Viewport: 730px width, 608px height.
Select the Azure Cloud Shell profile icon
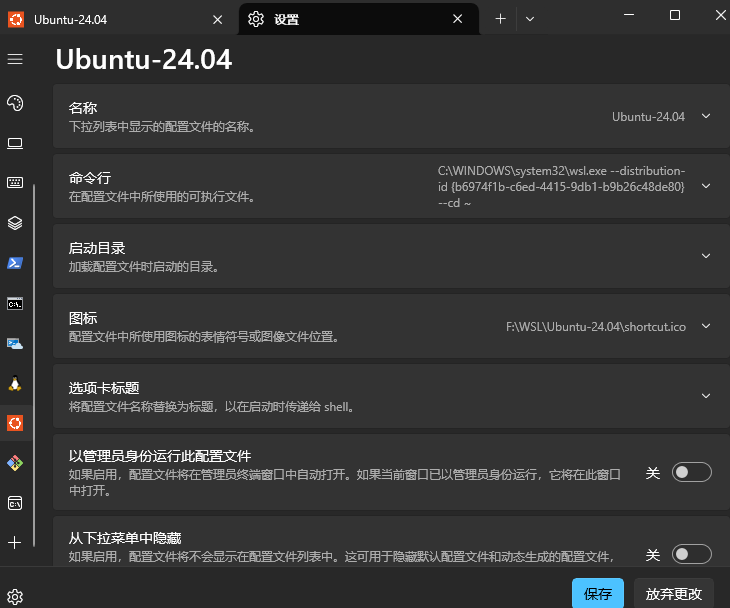[x=15, y=344]
